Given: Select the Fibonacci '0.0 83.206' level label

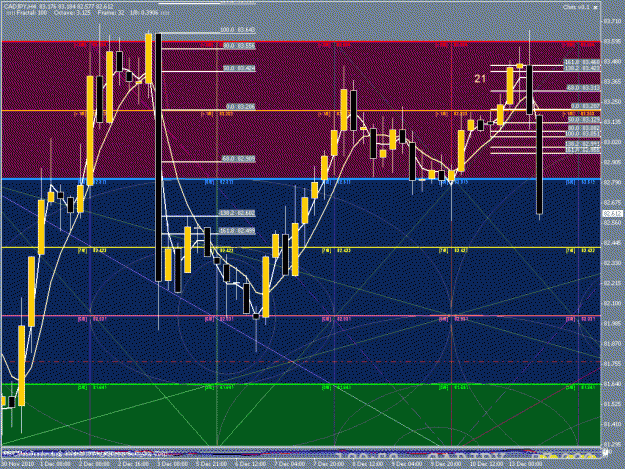Looking at the screenshot, I should 240,107.
